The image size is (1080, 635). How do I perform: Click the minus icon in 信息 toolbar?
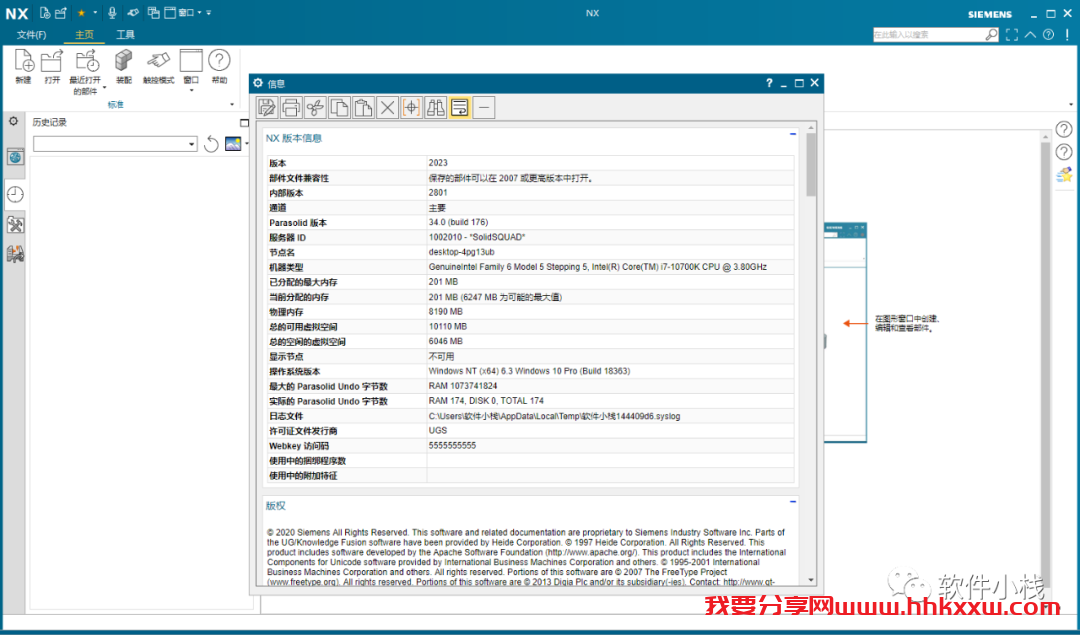coord(484,107)
